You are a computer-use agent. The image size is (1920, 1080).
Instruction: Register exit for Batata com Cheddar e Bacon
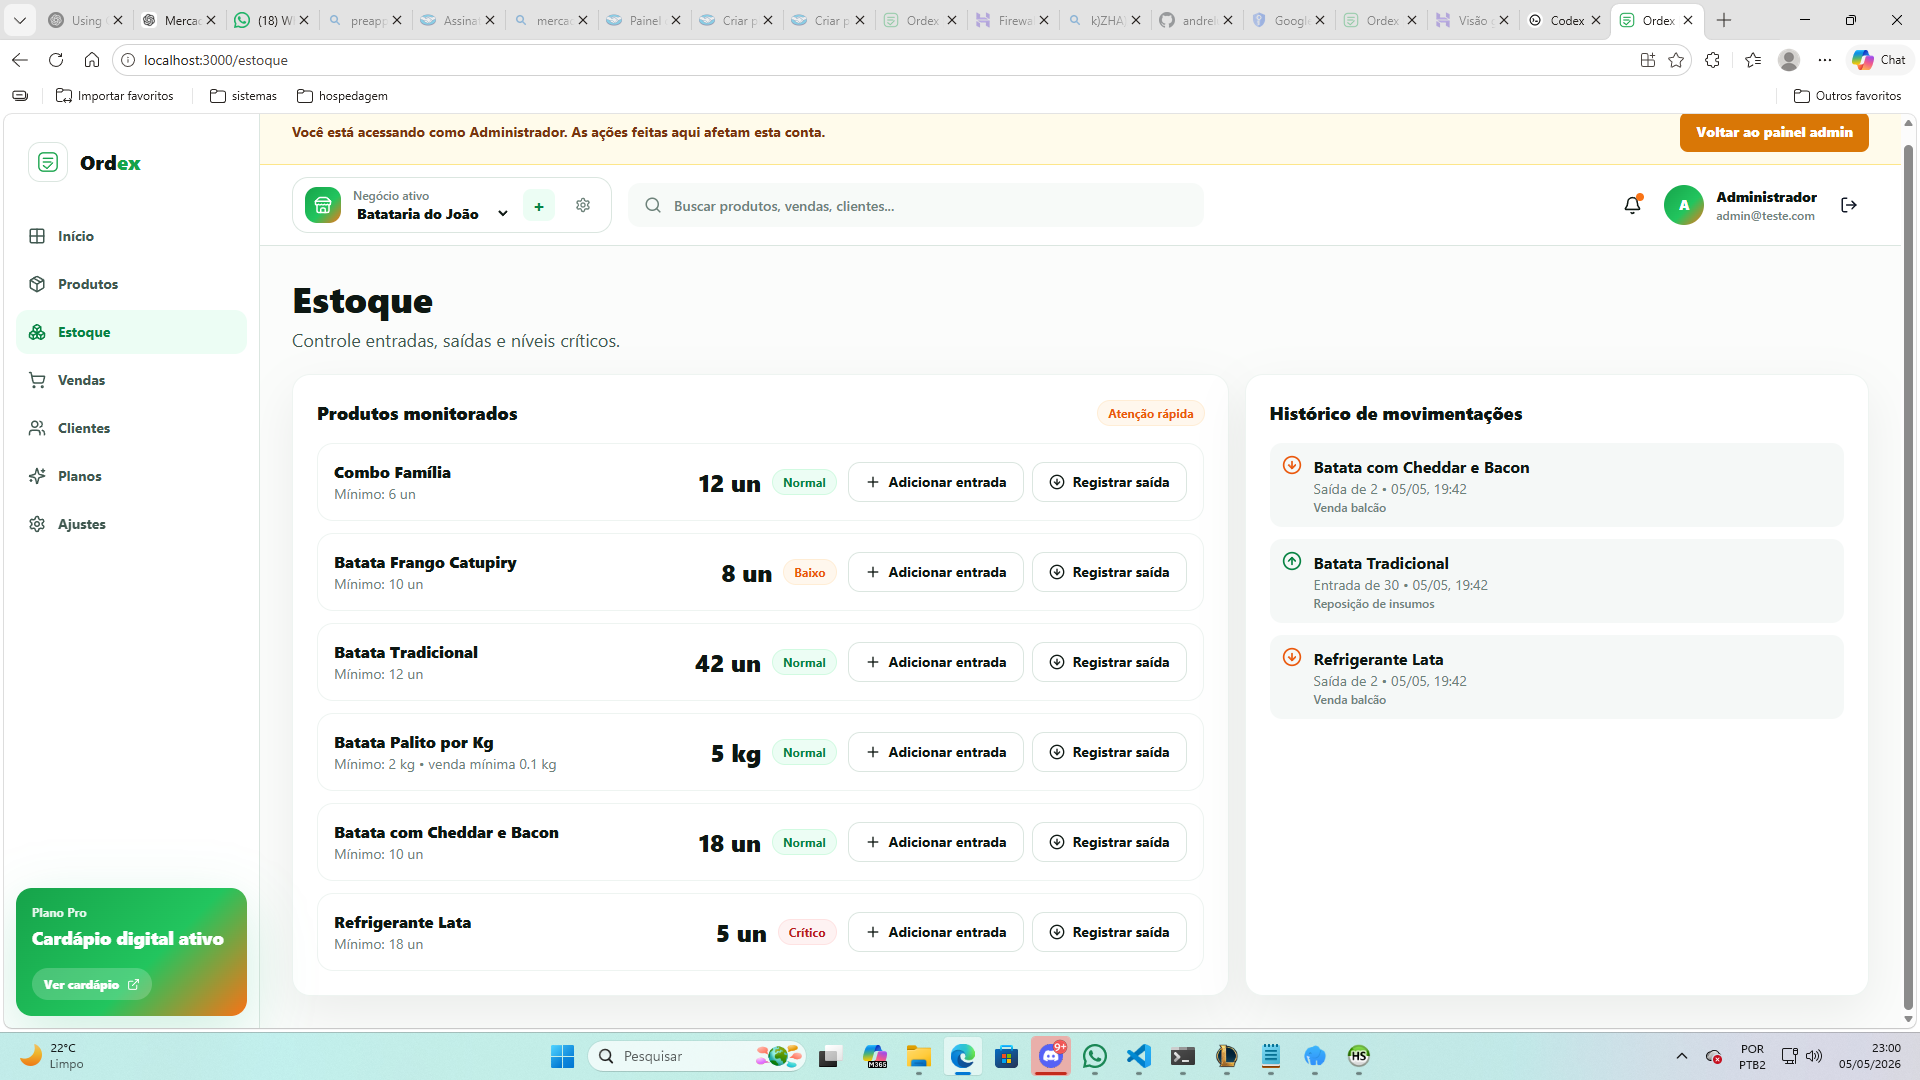(1109, 842)
